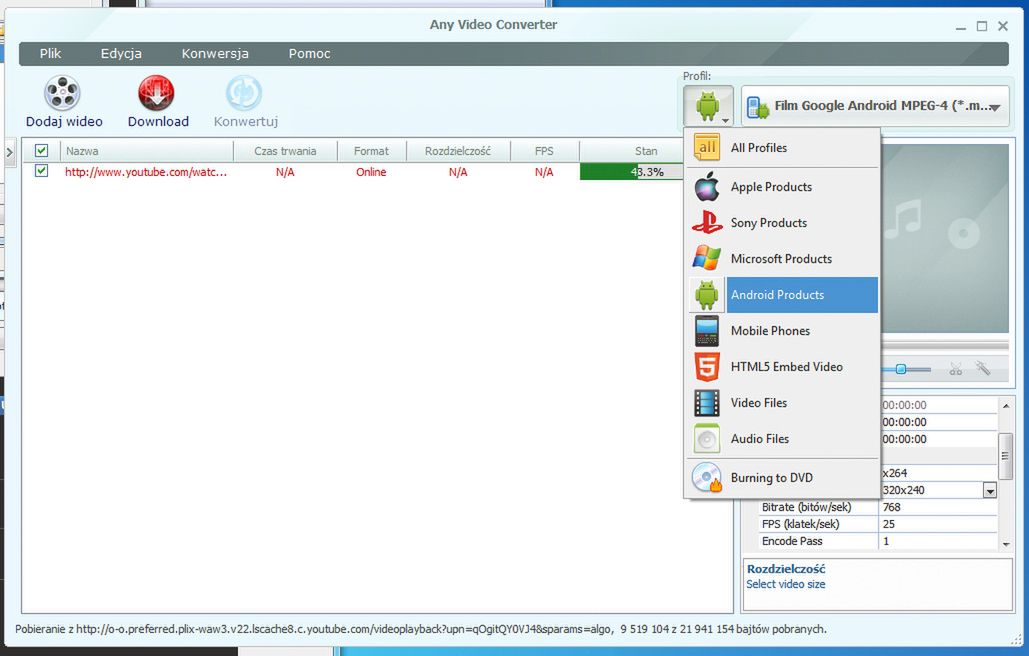Image resolution: width=1029 pixels, height=656 pixels.
Task: Select Audio Files profile category
Action: [781, 439]
